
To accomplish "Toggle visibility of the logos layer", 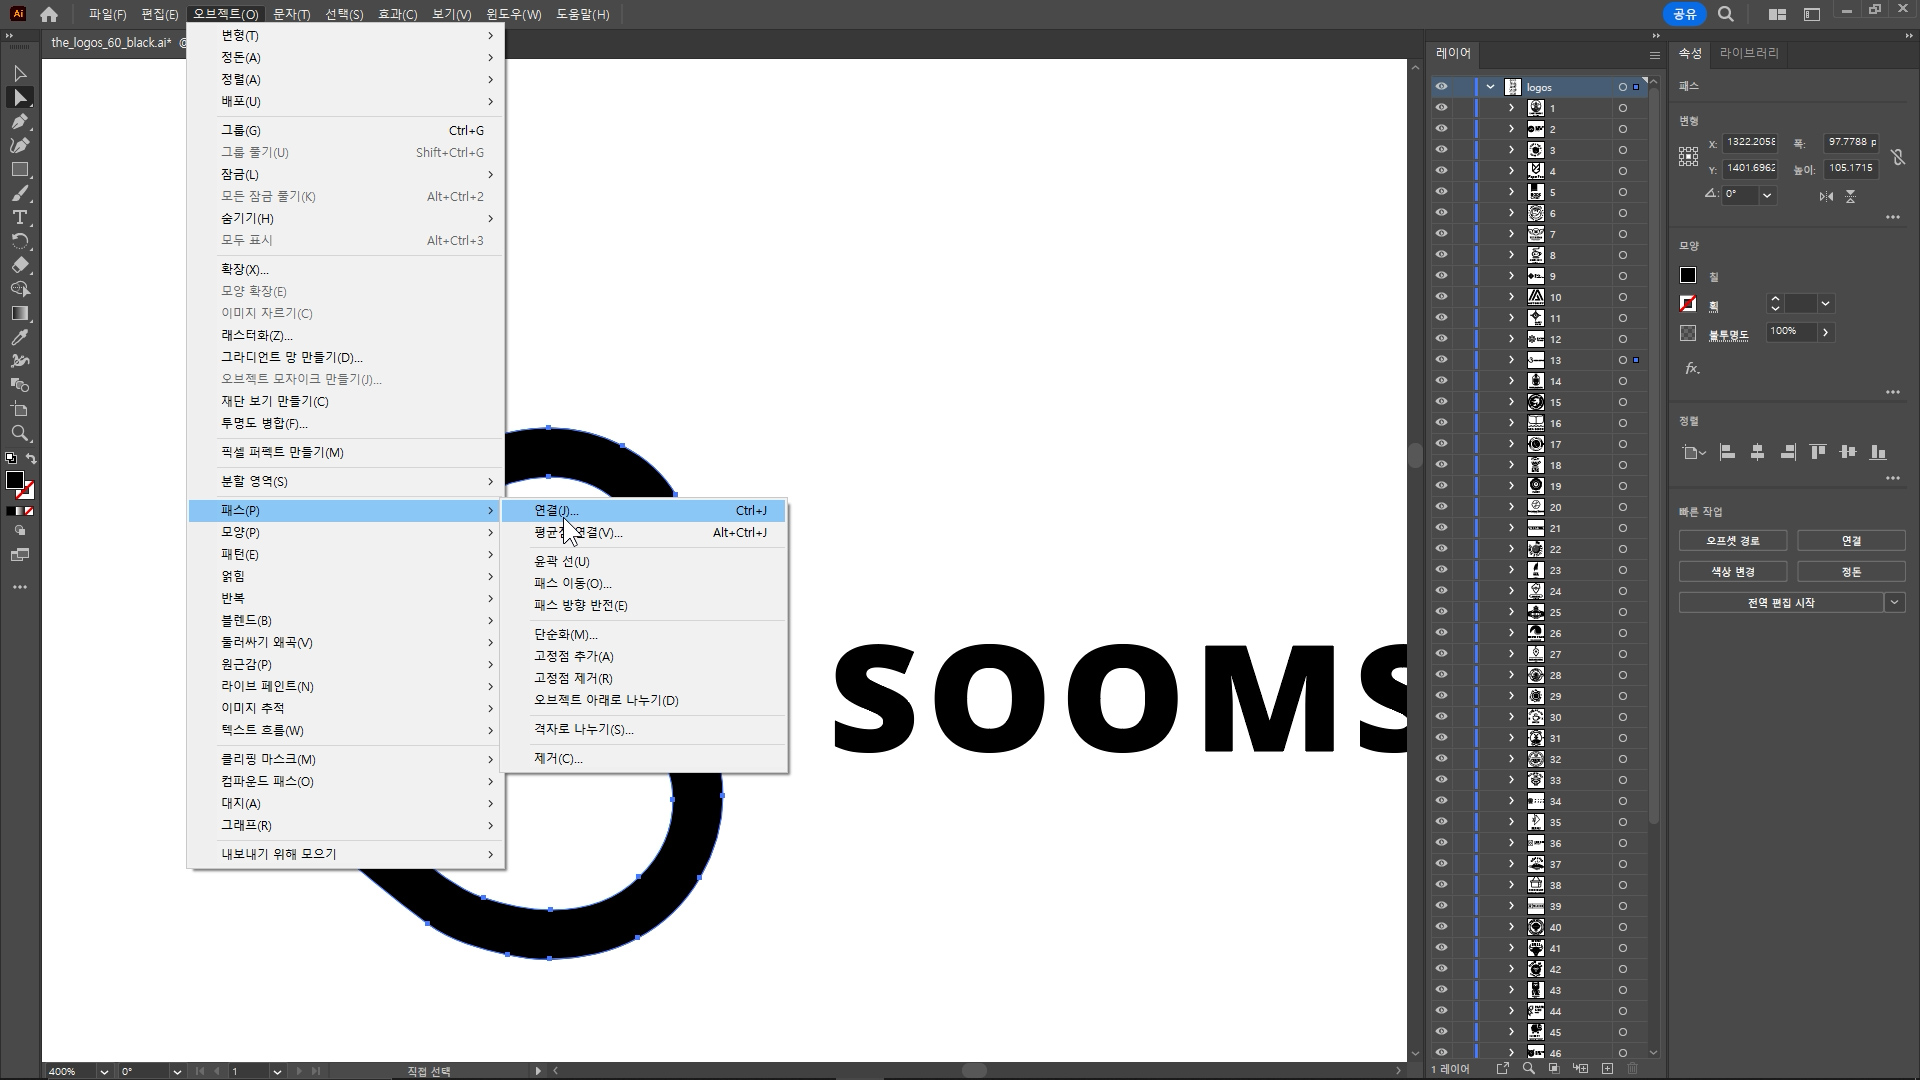I will (1441, 87).
